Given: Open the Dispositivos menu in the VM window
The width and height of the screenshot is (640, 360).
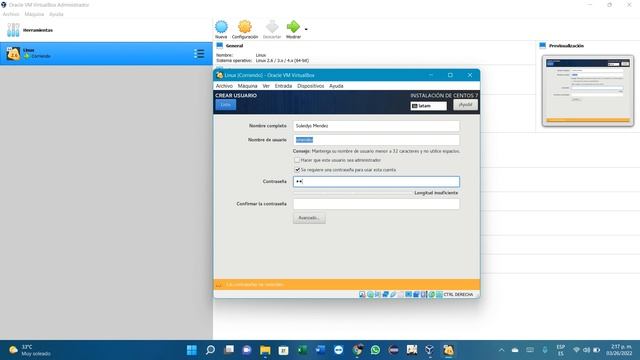Looking at the screenshot, I should [311, 86].
